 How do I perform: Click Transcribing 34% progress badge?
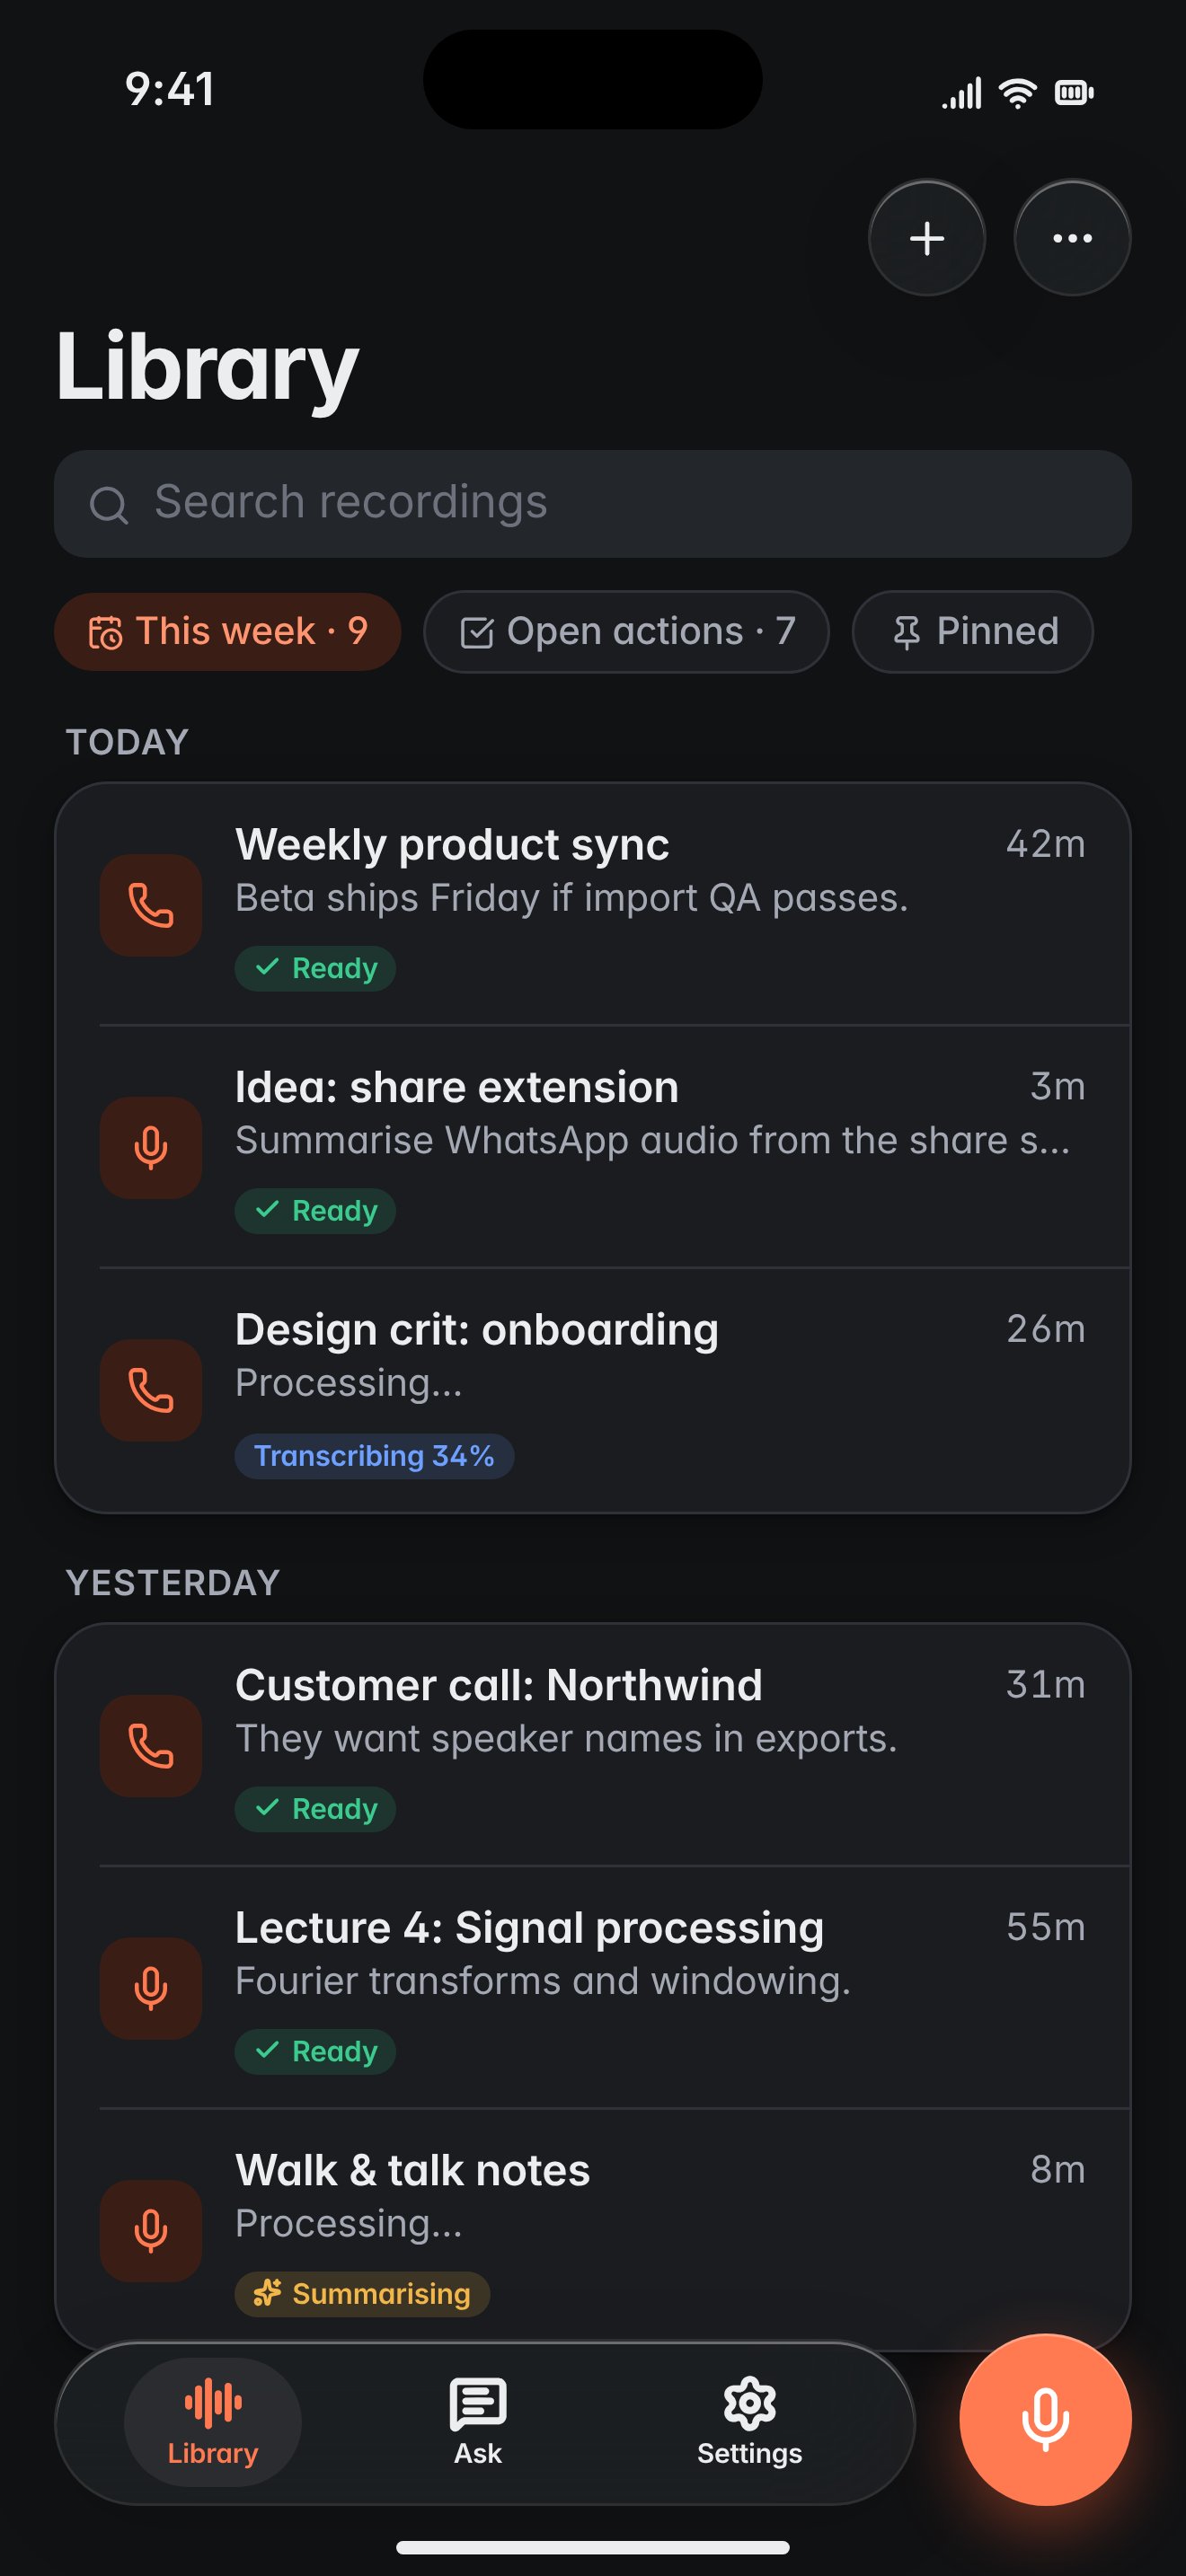[x=374, y=1456]
